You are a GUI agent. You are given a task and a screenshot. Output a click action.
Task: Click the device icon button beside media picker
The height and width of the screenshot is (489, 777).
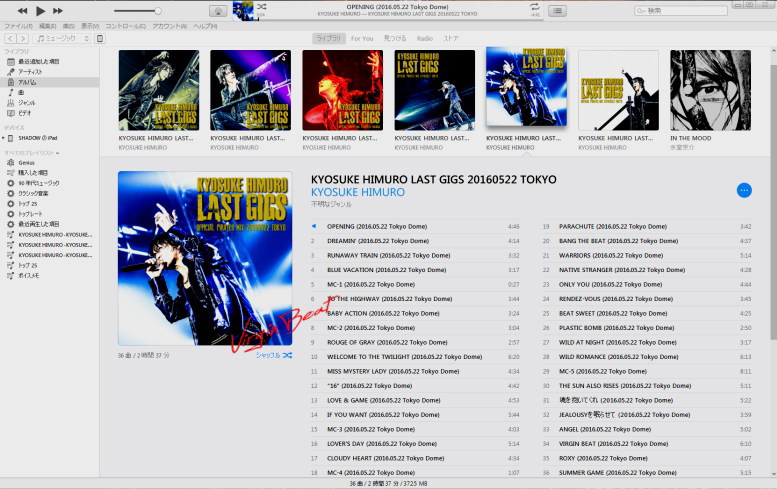click(100, 39)
